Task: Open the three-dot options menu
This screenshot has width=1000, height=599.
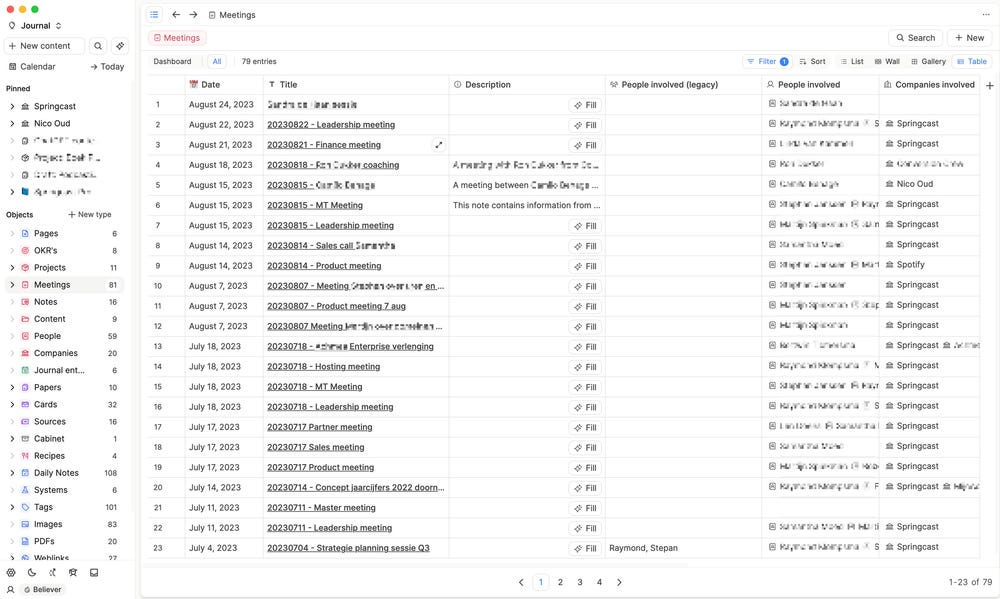Action: pyautogui.click(x=986, y=15)
